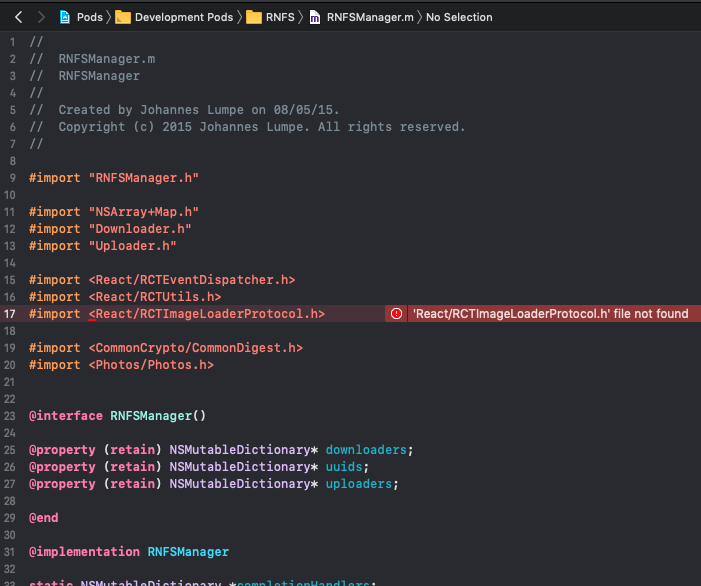
Task: Open the No Selection symbol menu
Action: 459,17
